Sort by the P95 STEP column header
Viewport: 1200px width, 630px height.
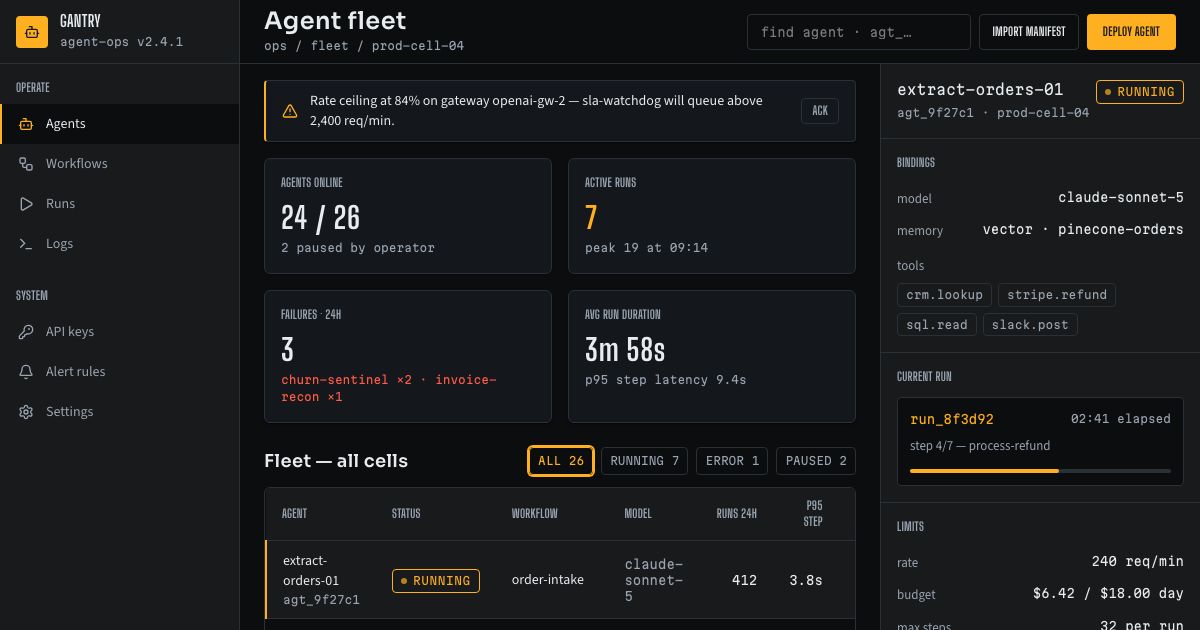coord(813,514)
